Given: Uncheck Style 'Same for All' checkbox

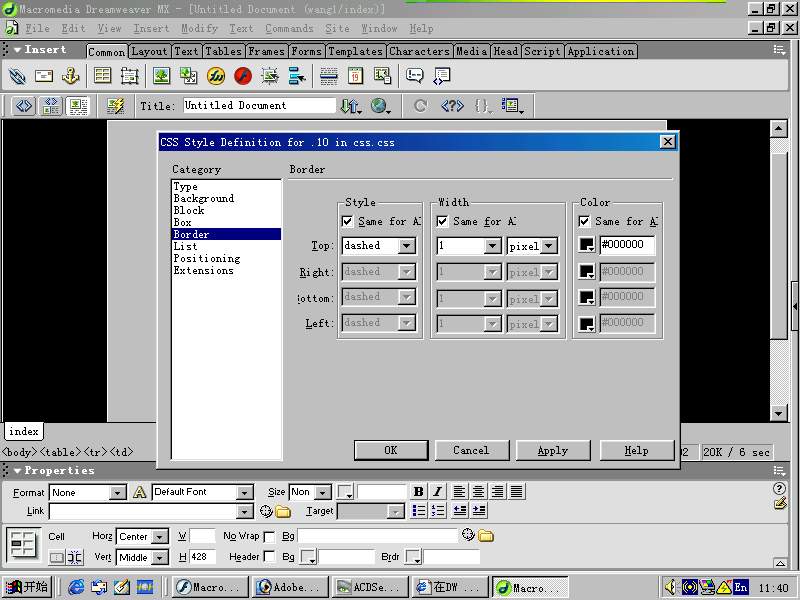Looking at the screenshot, I should click(348, 222).
